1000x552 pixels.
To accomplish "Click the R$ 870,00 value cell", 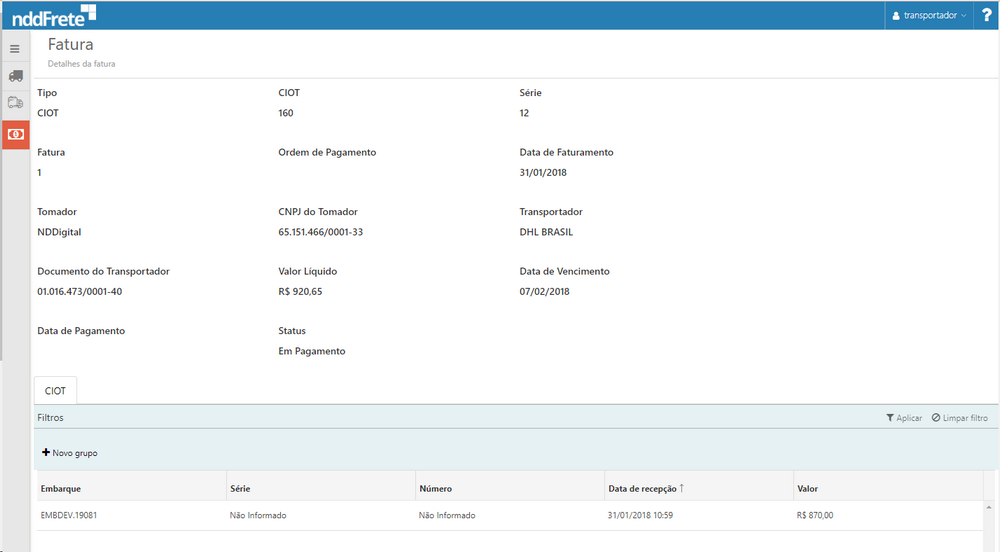I will (815, 516).
